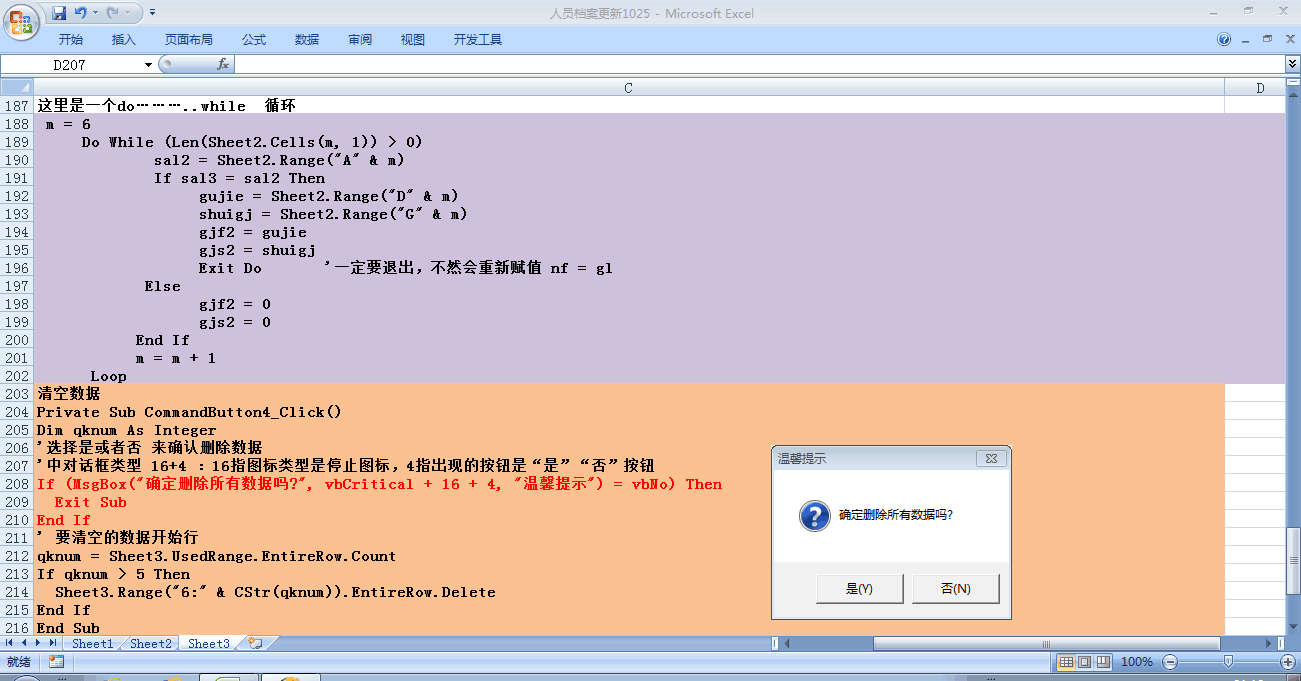Switch to Page Break Preview icon

1102,662
